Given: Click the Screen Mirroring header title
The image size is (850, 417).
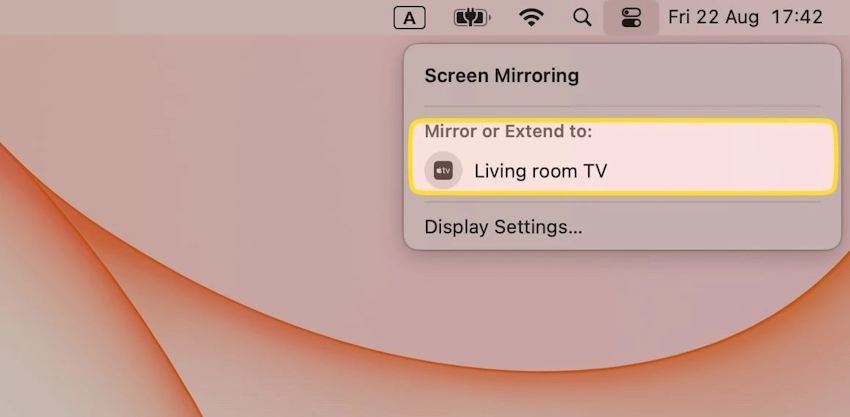Looking at the screenshot, I should click(501, 75).
